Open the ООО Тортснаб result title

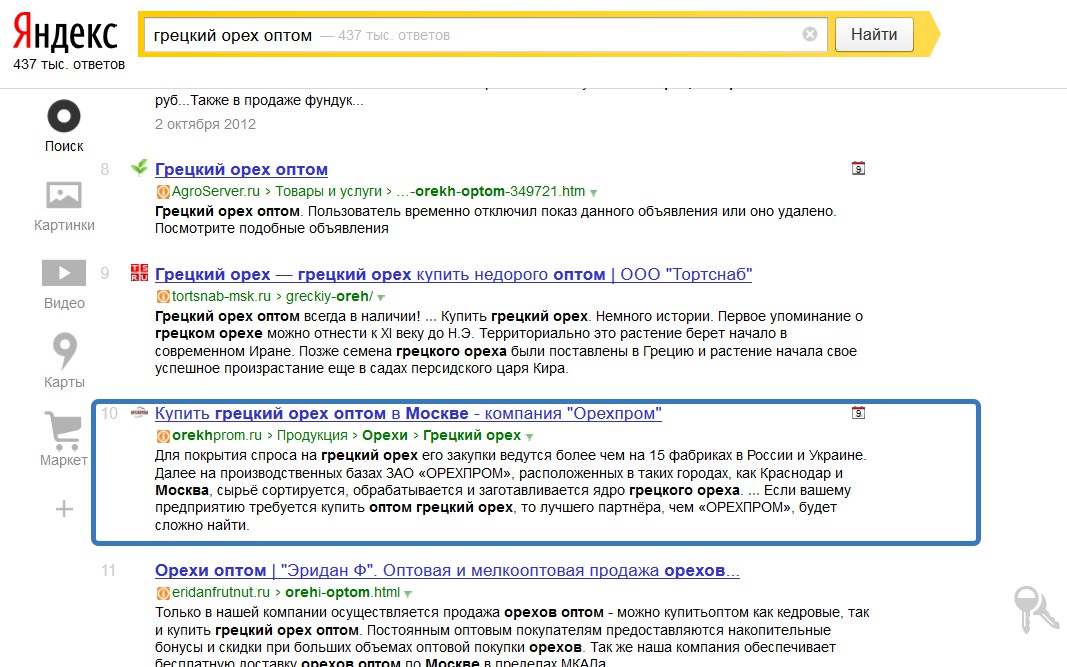(453, 274)
